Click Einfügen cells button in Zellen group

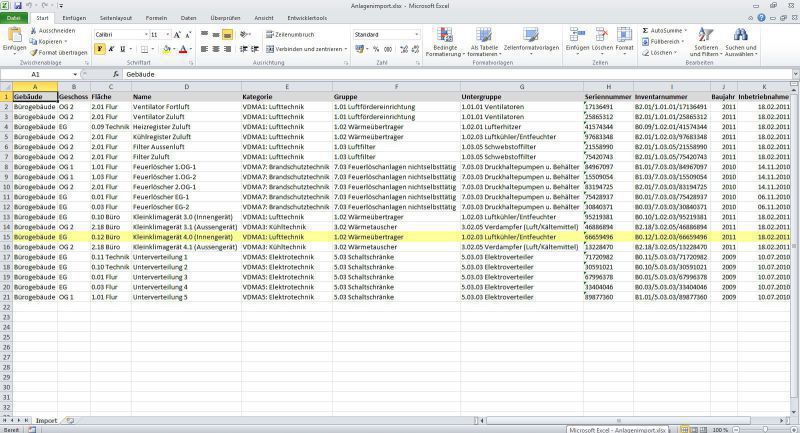pyautogui.click(x=577, y=40)
